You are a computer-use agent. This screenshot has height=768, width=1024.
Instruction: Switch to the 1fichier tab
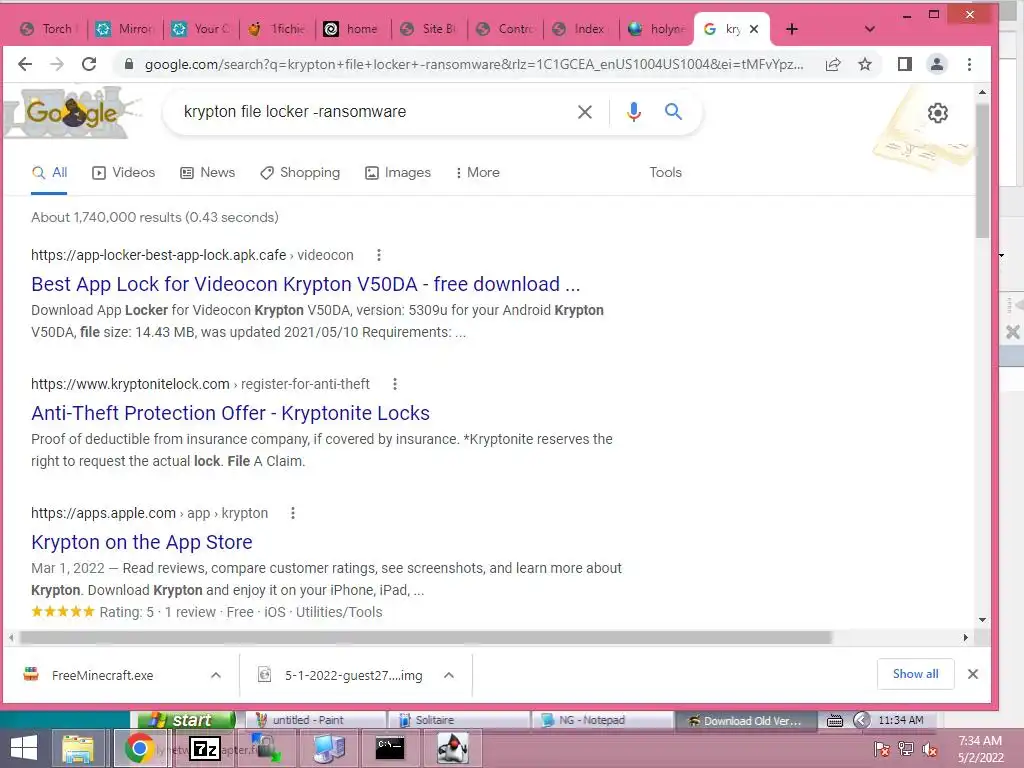(x=277, y=29)
